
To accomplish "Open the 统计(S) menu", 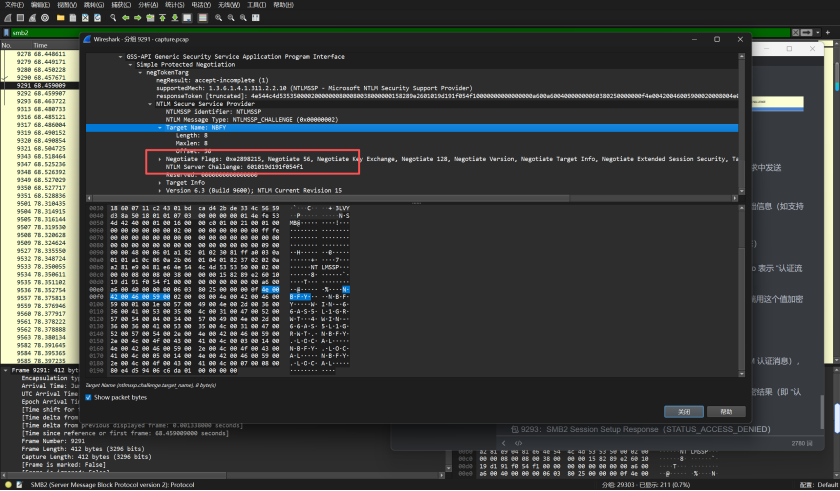I will (x=173, y=4).
